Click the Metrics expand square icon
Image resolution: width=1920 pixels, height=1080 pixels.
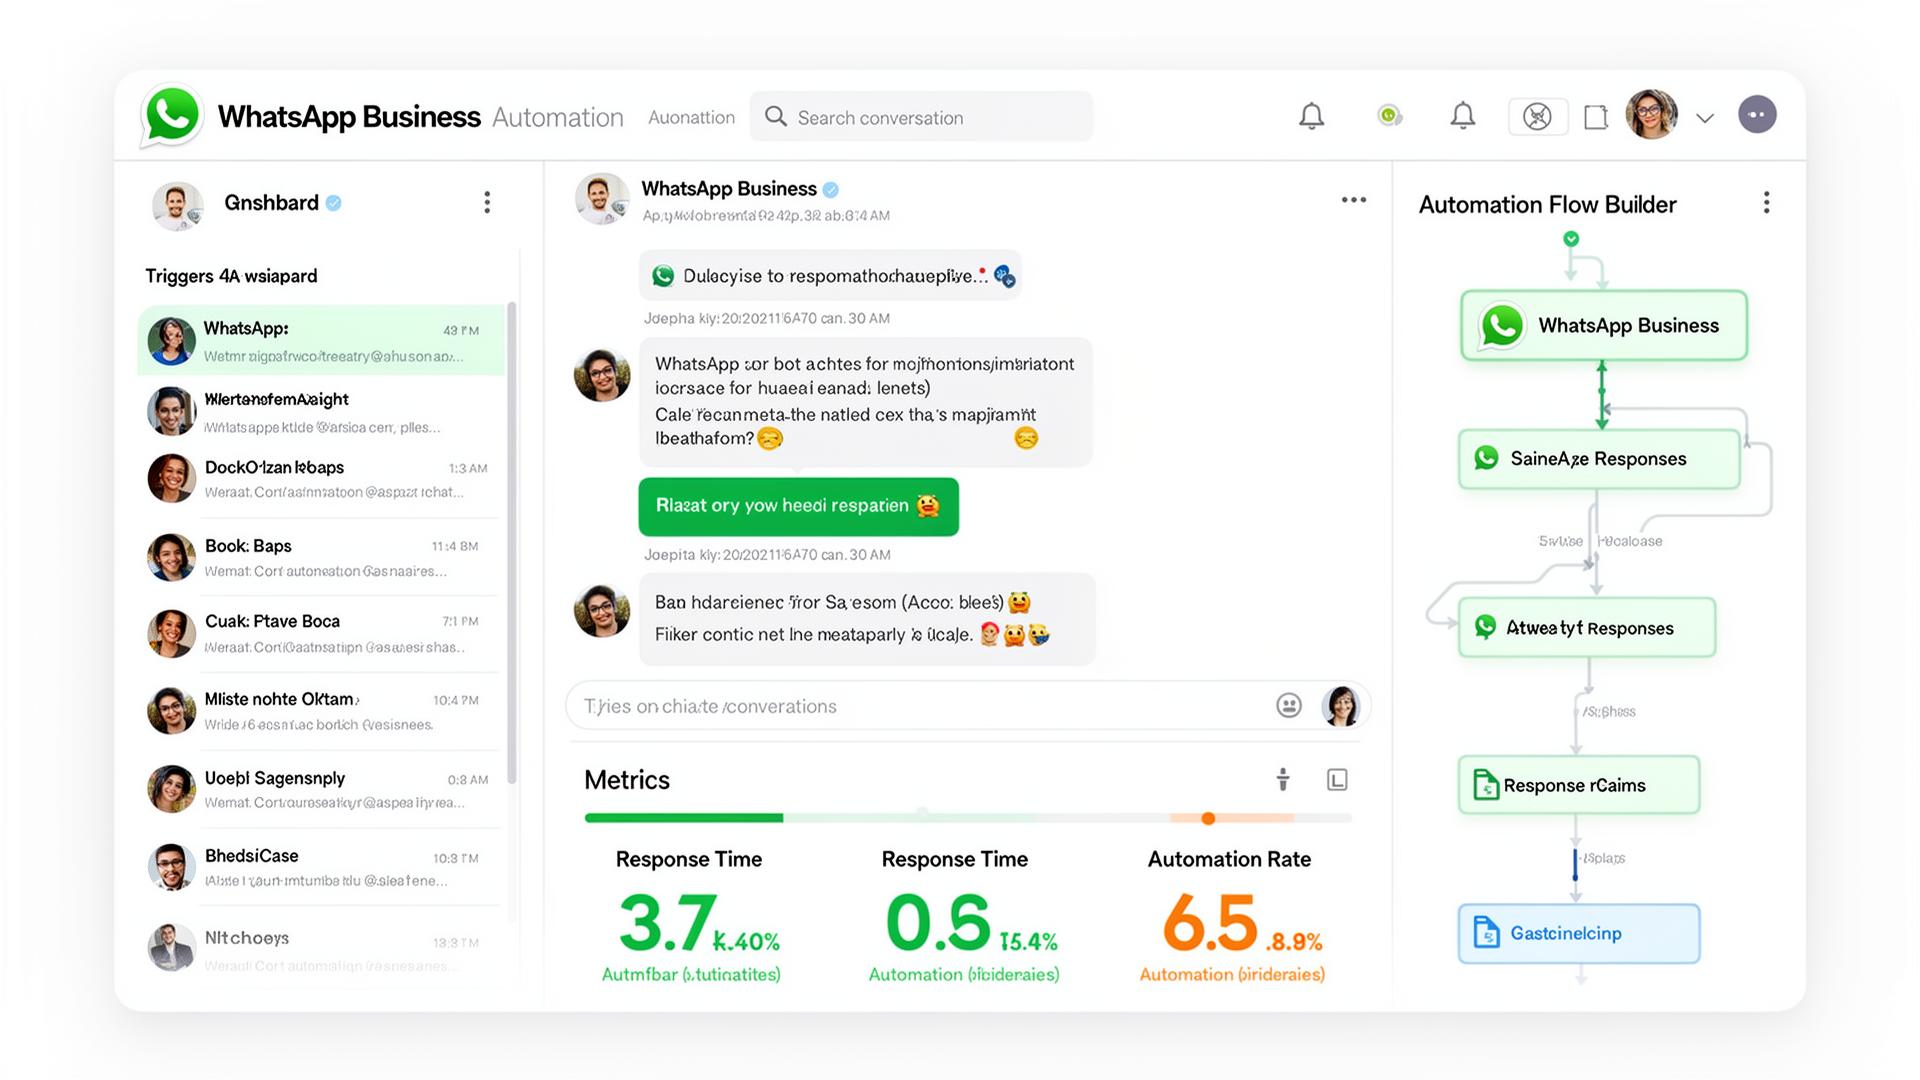(x=1337, y=780)
